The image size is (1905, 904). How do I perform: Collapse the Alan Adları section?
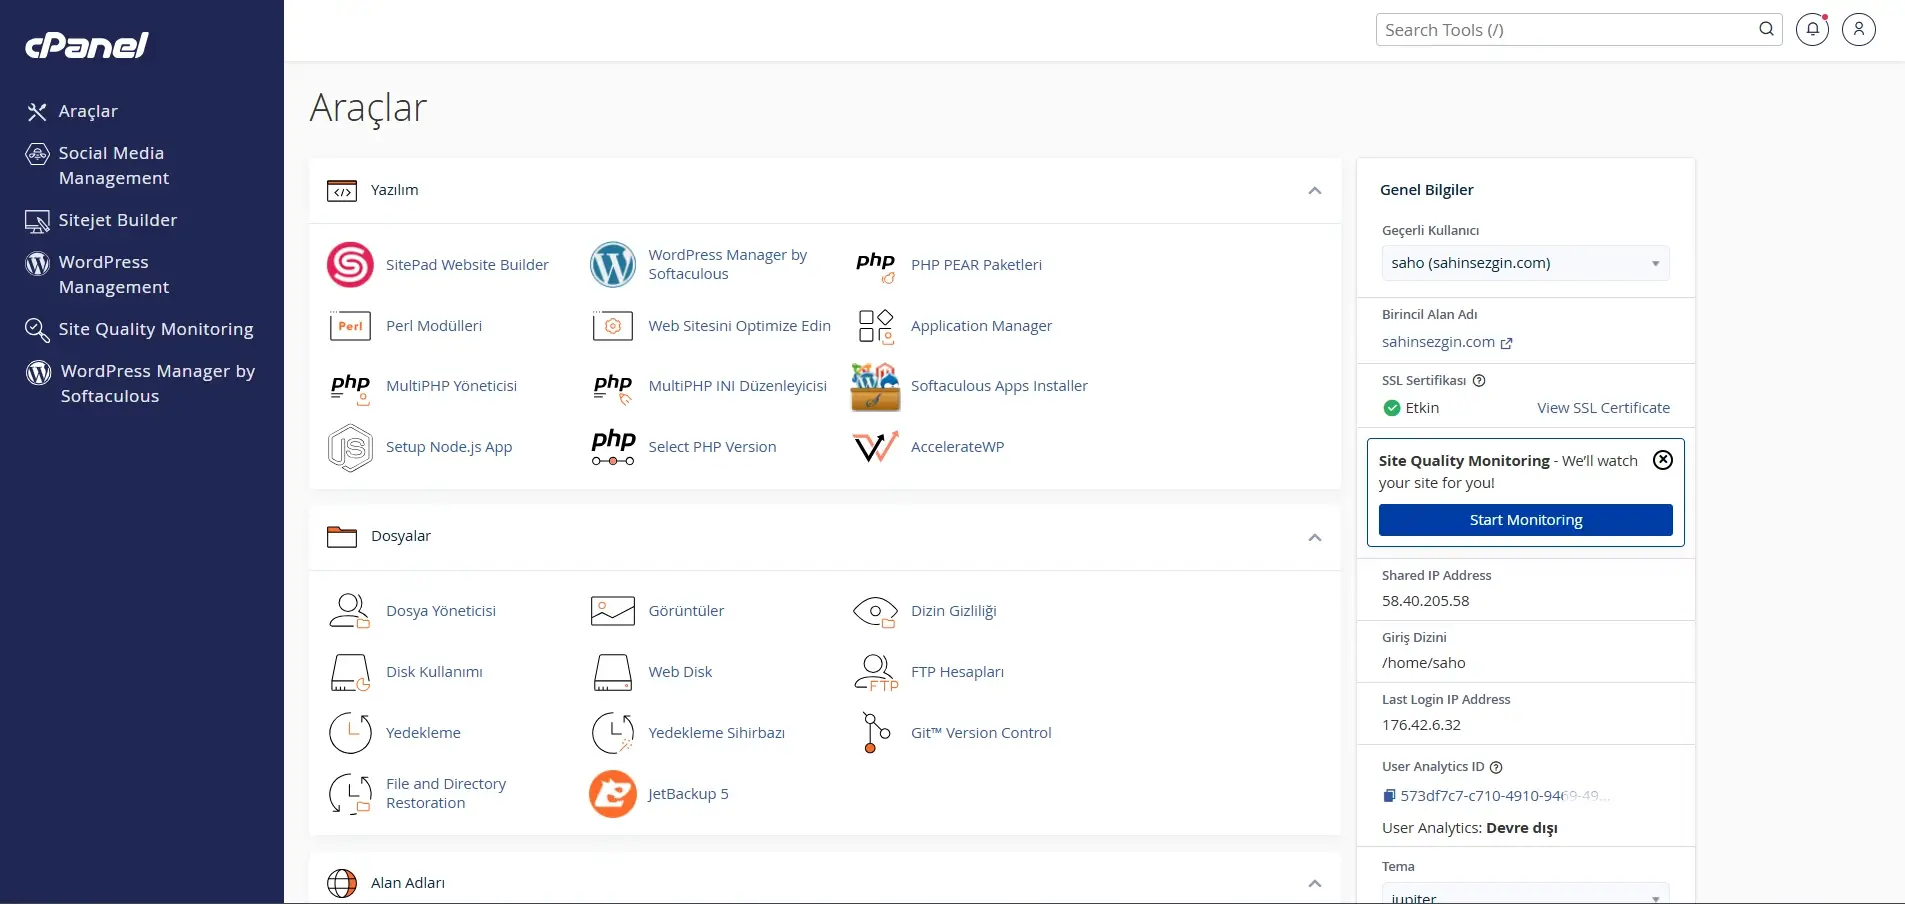pos(1315,884)
